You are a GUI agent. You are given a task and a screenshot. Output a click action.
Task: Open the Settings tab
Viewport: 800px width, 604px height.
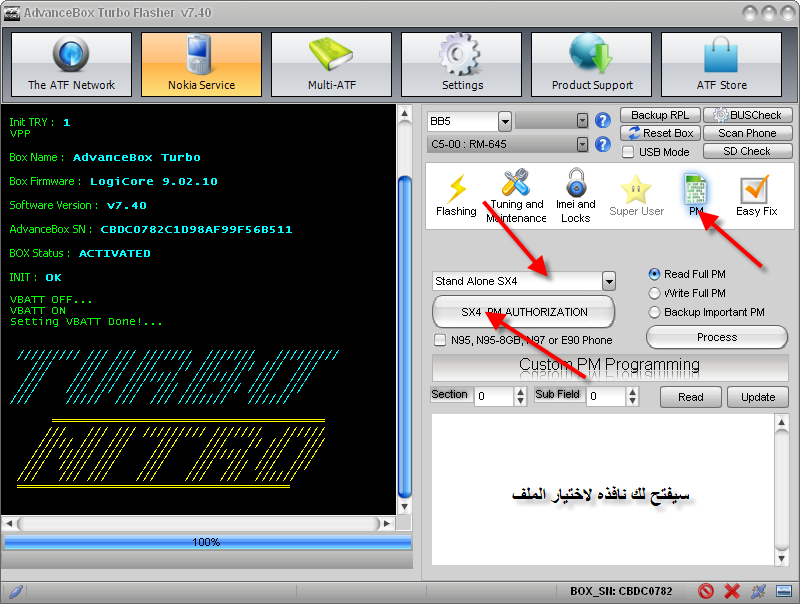[x=462, y=64]
